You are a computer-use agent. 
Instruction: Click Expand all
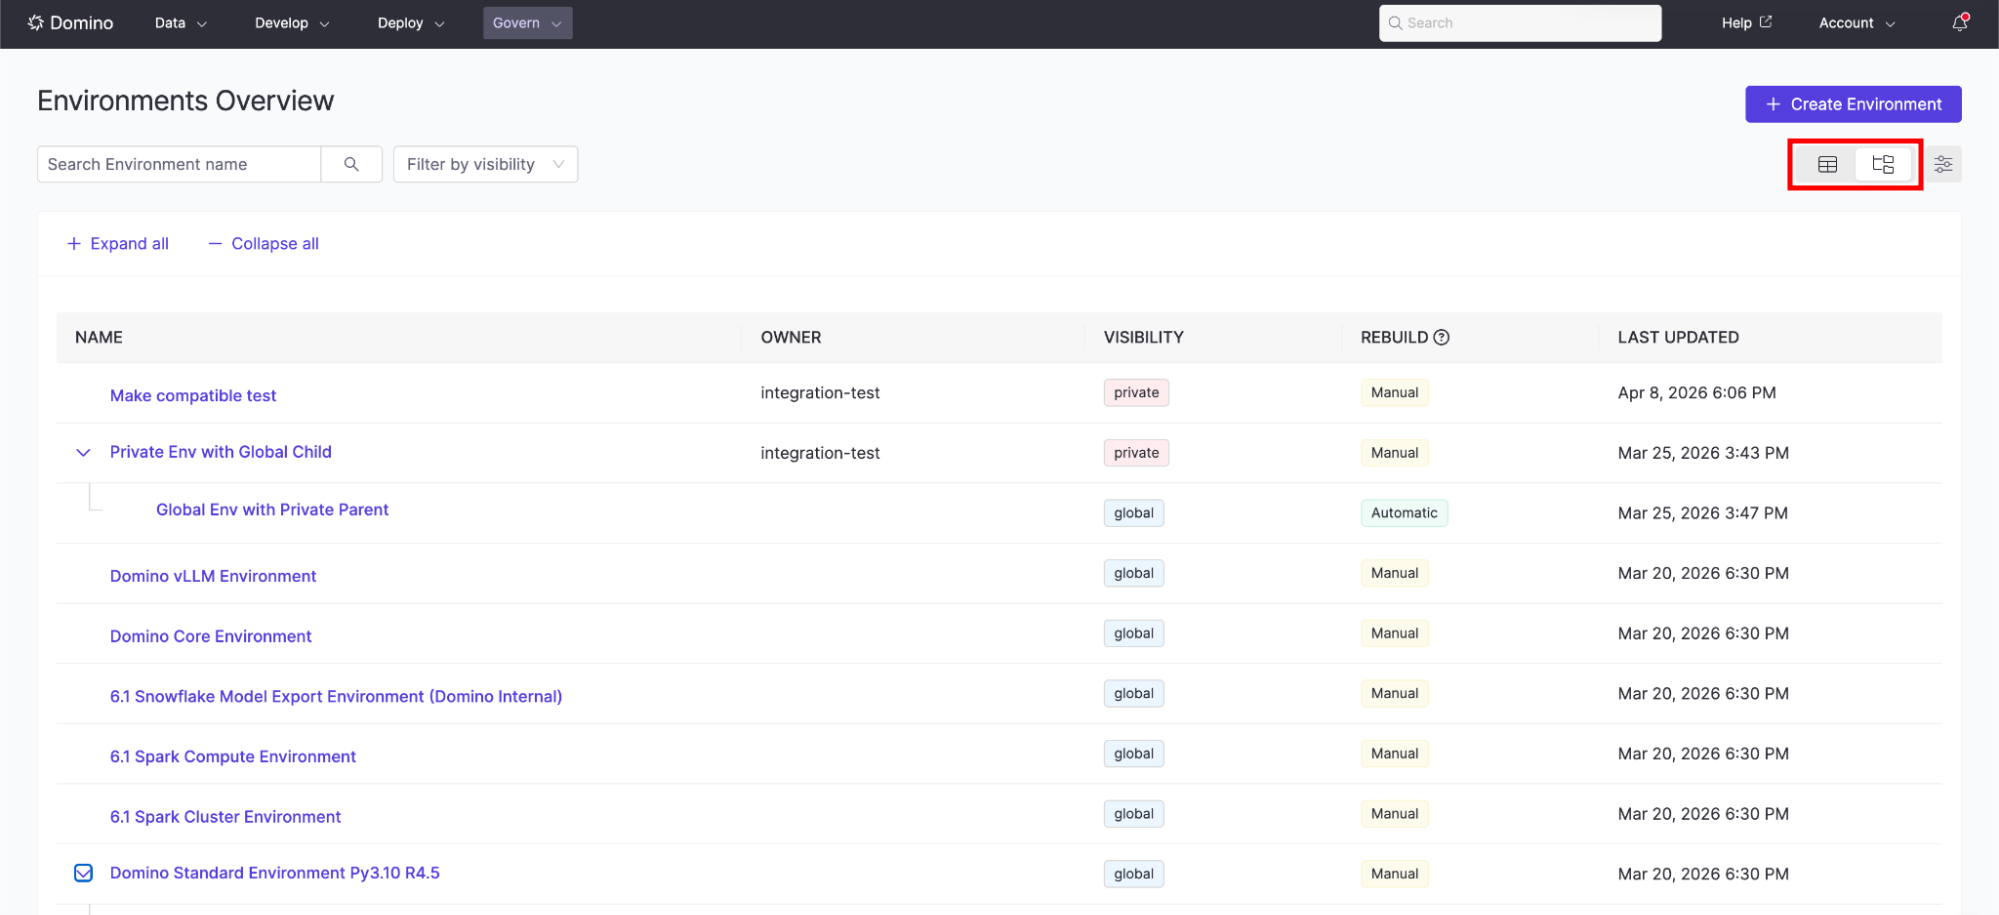[x=118, y=244]
